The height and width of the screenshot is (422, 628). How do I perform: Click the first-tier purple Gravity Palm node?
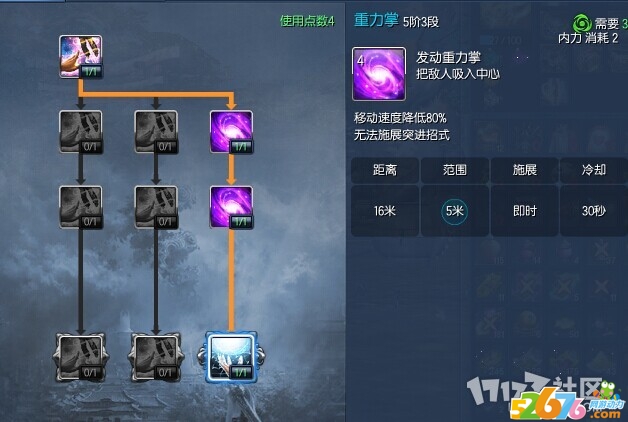pyautogui.click(x=231, y=132)
